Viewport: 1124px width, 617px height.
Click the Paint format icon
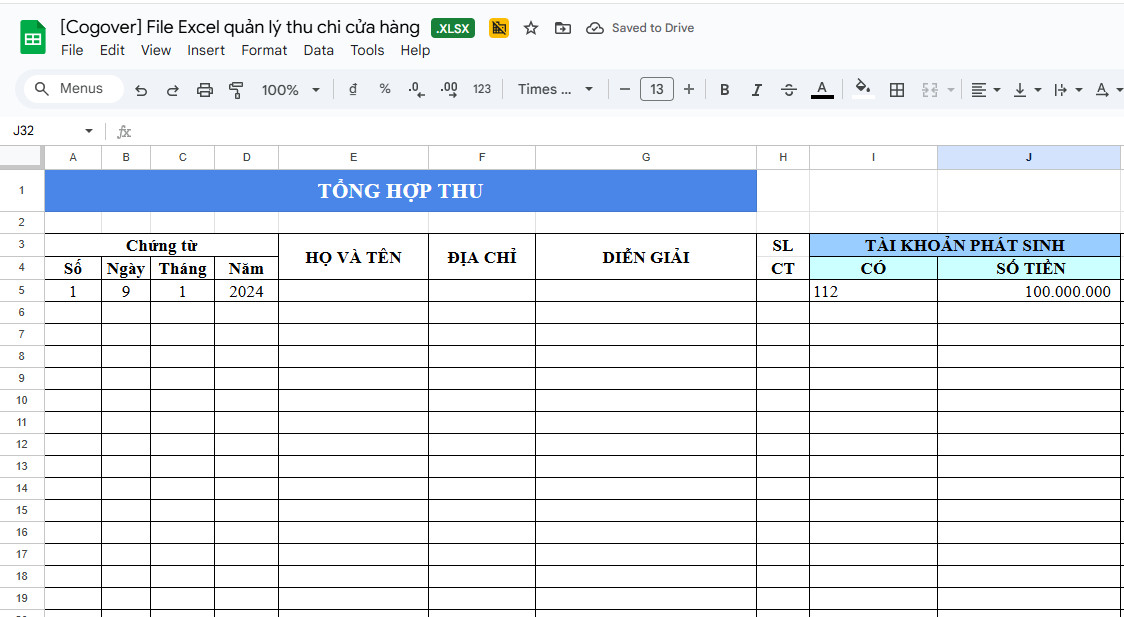236,89
